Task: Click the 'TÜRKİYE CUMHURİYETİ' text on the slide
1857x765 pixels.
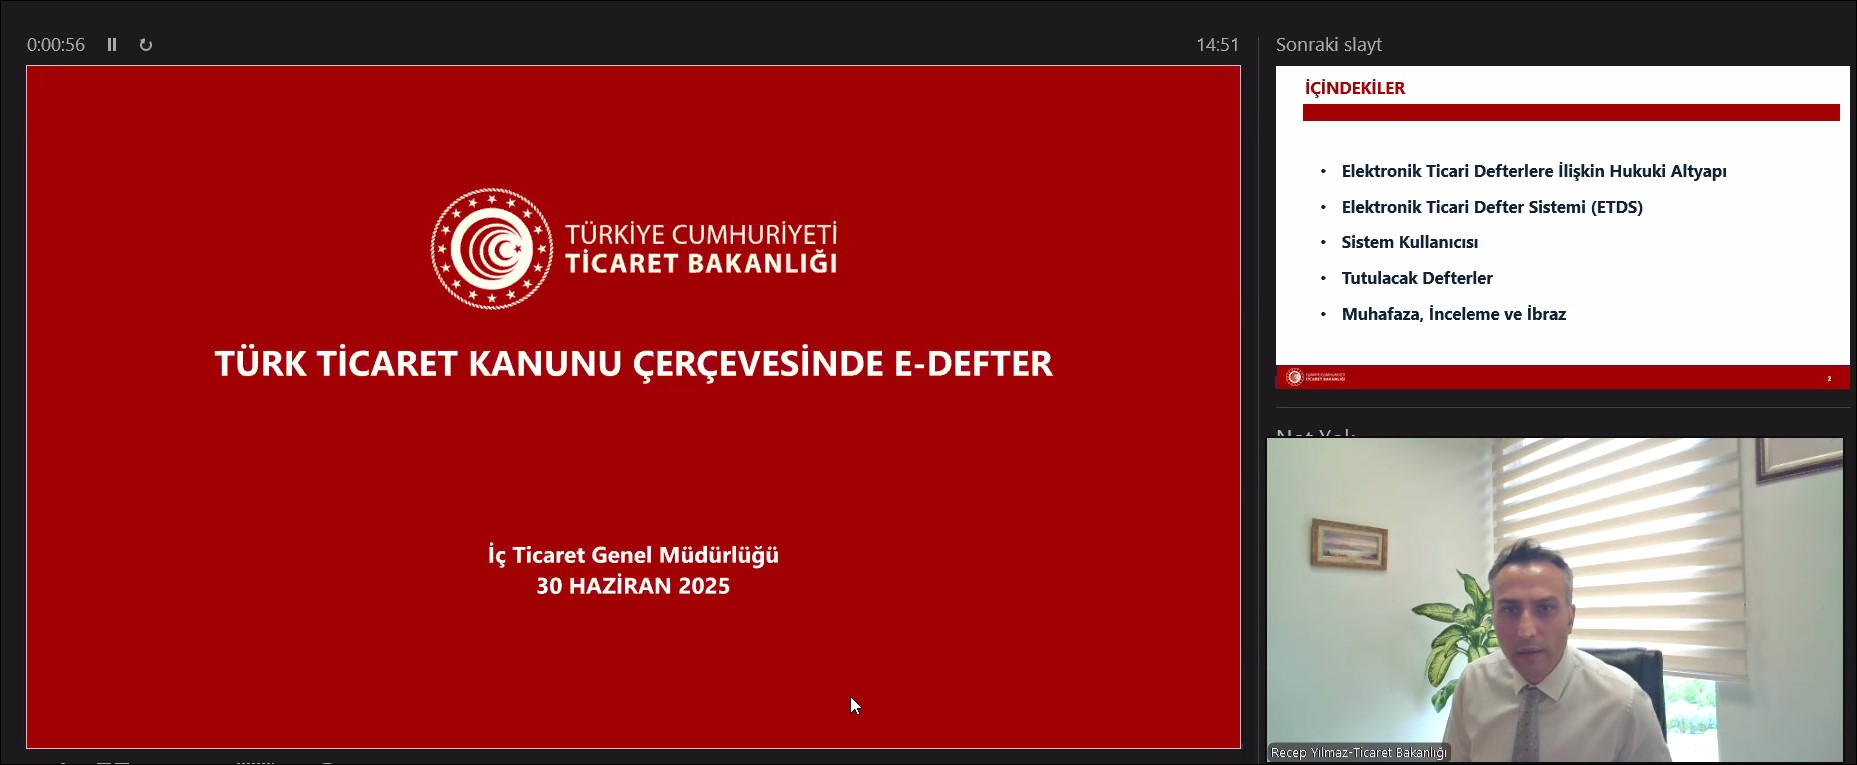Action: [701, 234]
